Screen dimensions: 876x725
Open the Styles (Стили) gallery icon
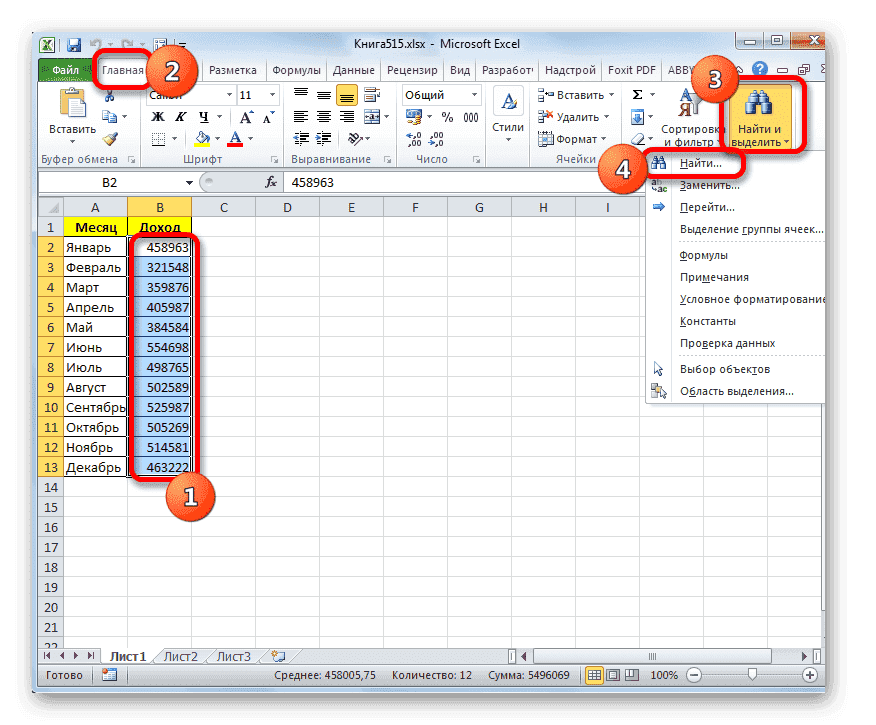[x=508, y=105]
